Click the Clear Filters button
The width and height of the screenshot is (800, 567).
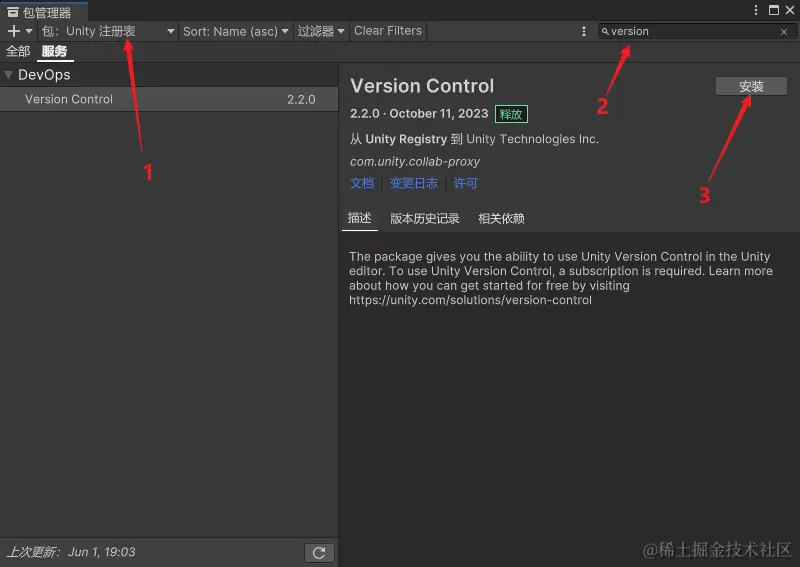point(388,31)
